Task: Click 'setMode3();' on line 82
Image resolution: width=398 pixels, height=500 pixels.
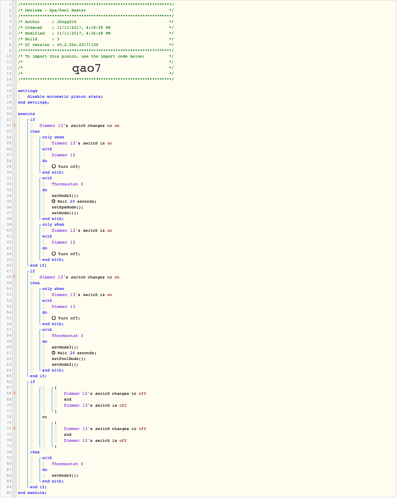Action: (x=65, y=476)
